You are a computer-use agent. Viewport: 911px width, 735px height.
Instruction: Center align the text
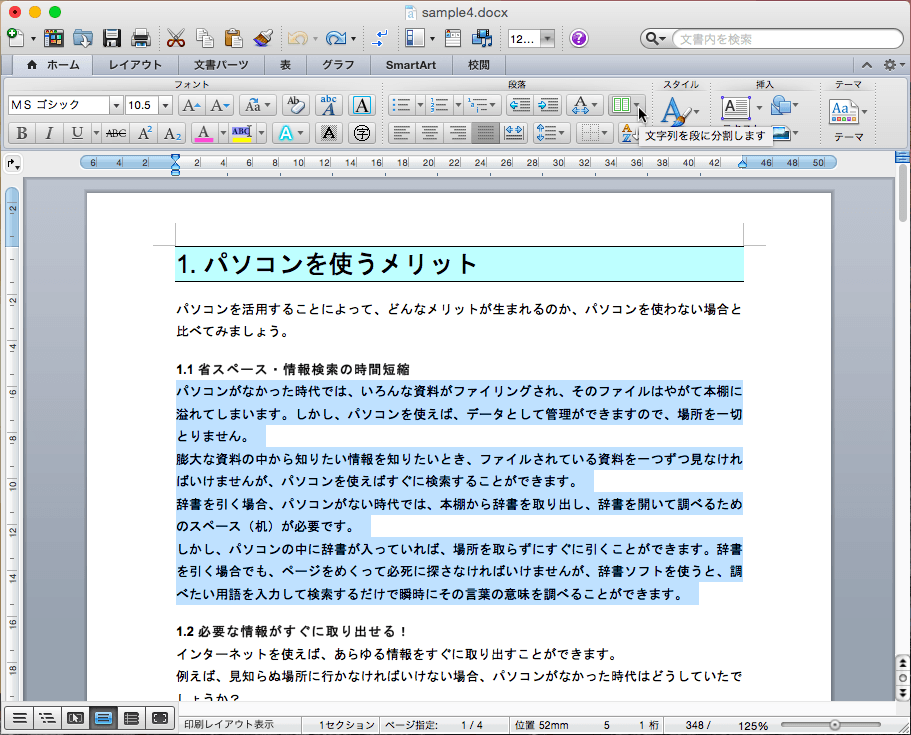[x=429, y=134]
